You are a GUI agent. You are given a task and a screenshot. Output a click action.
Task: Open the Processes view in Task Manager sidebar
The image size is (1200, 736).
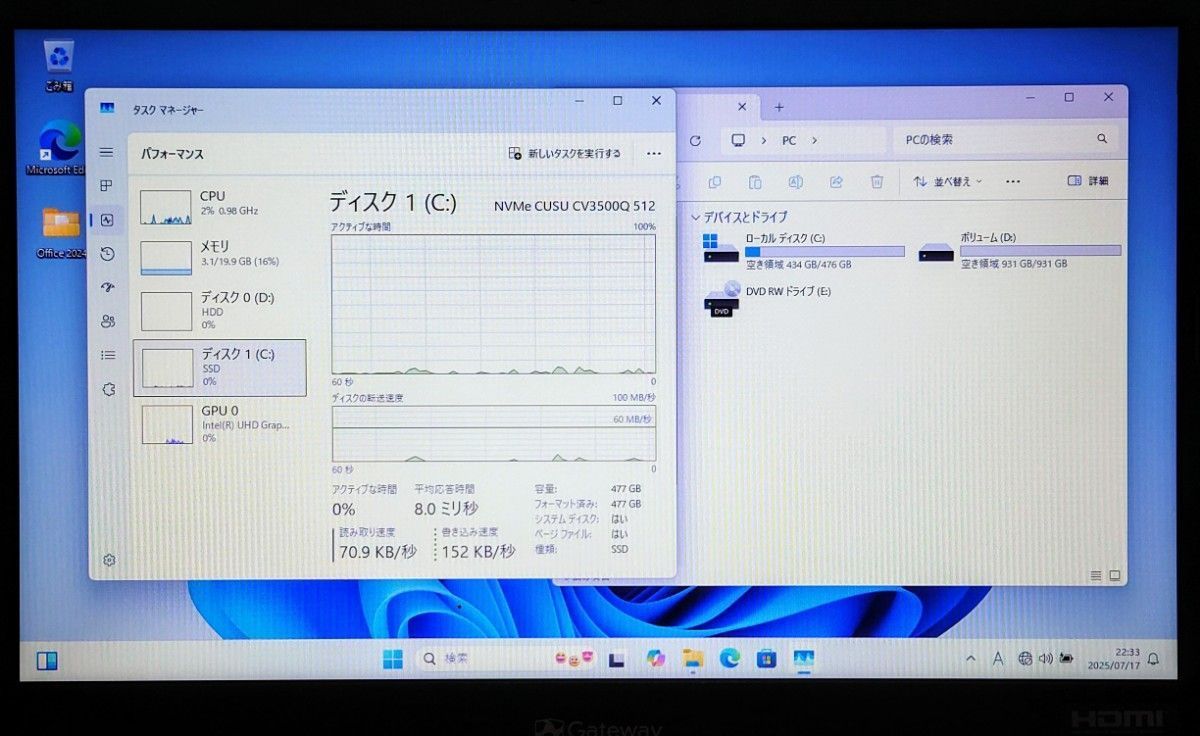pyautogui.click(x=106, y=186)
